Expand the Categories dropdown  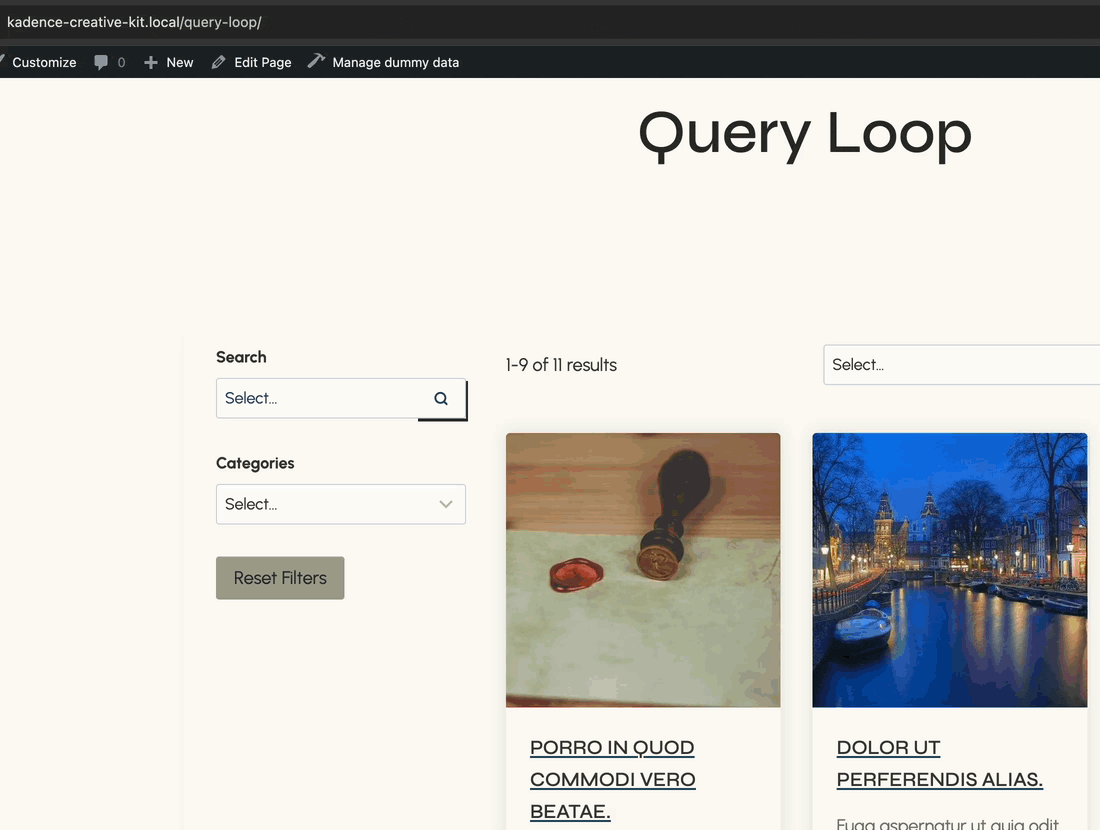pos(341,504)
